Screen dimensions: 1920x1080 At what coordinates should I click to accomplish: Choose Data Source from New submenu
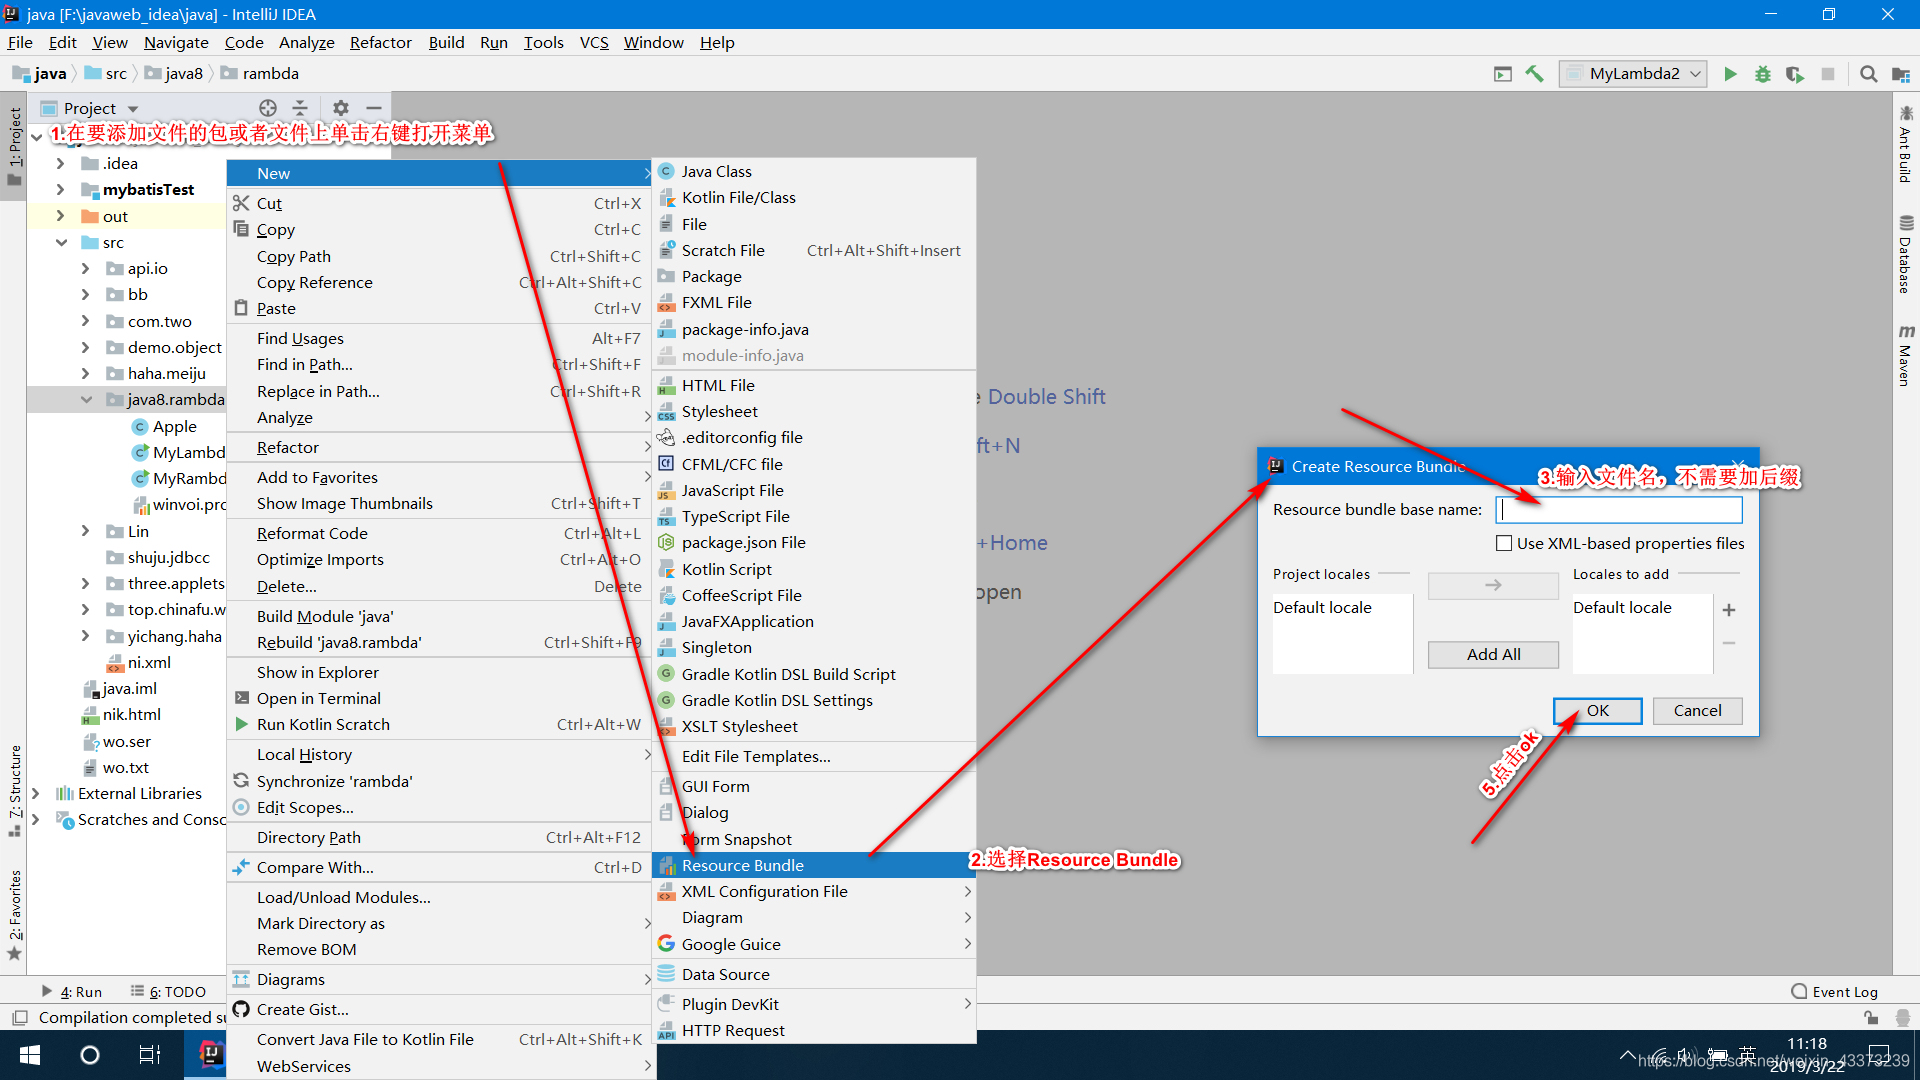pos(814,974)
